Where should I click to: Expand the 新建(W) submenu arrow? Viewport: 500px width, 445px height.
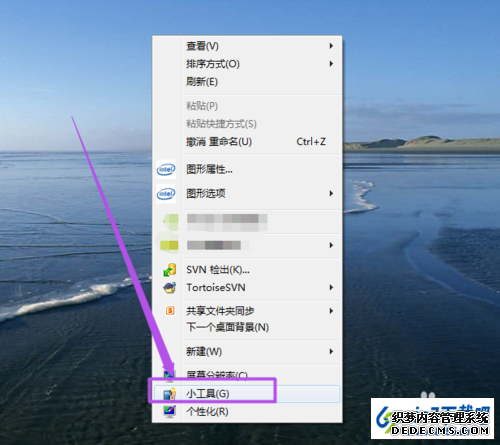pos(331,351)
